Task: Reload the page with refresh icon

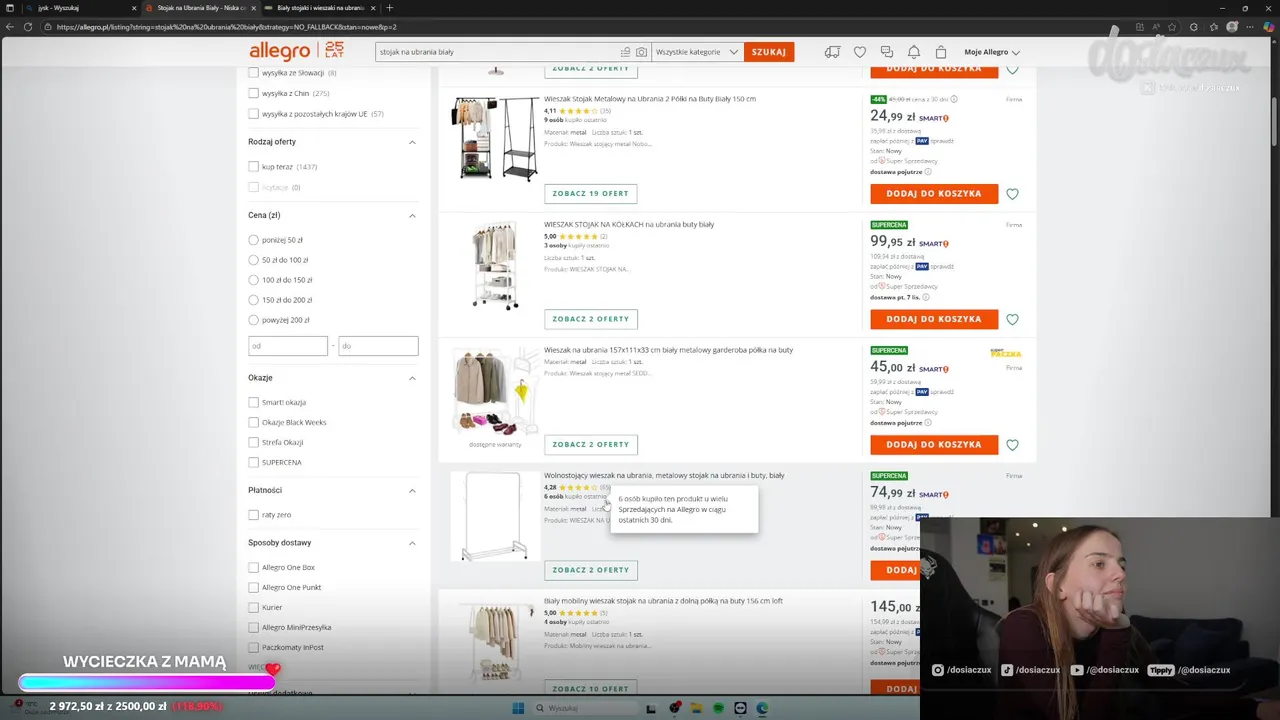Action: pos(28,27)
